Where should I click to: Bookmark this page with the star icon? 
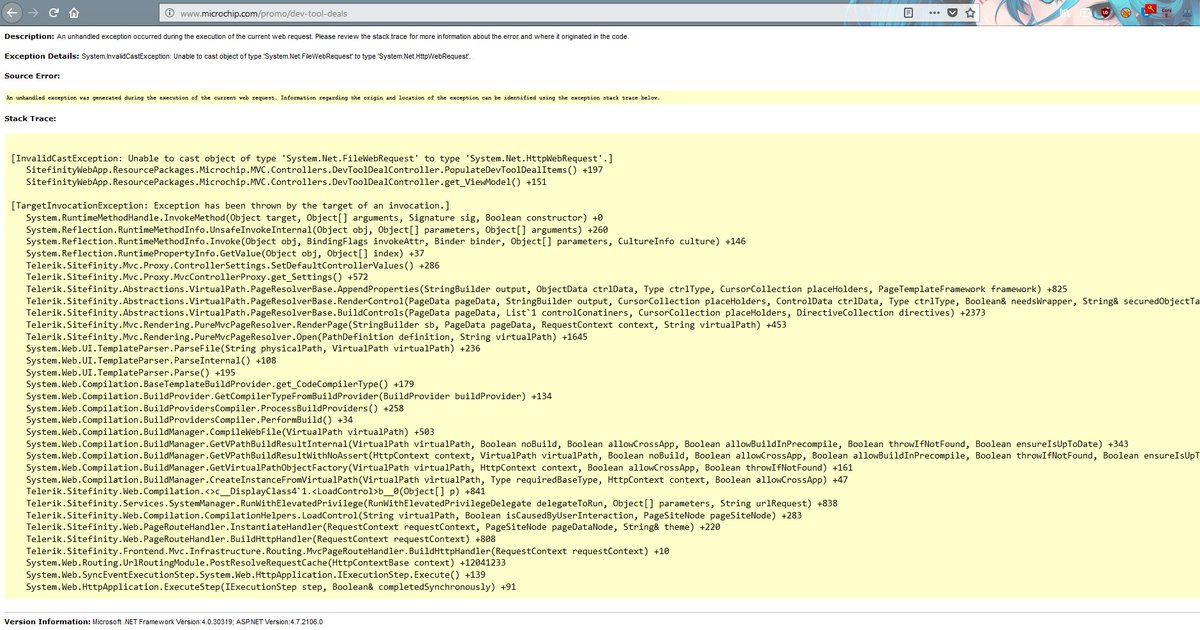pyautogui.click(x=970, y=14)
